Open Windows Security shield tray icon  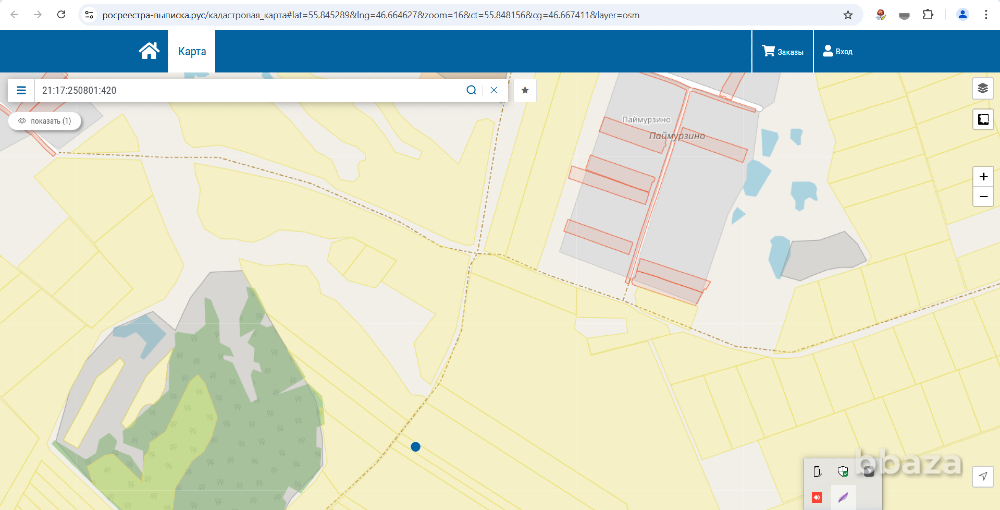click(843, 472)
